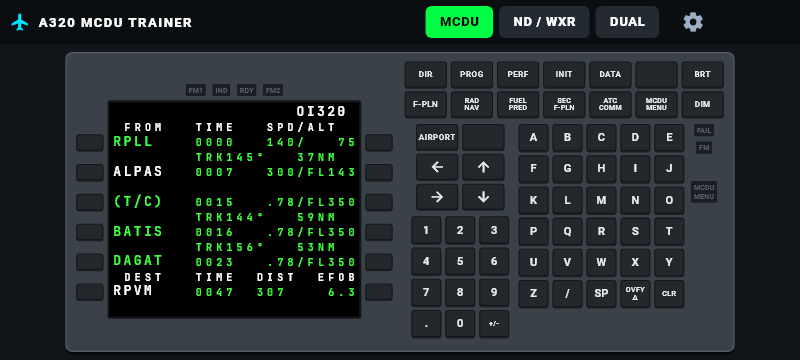
Task: Click the number 0 key
Action: click(460, 324)
